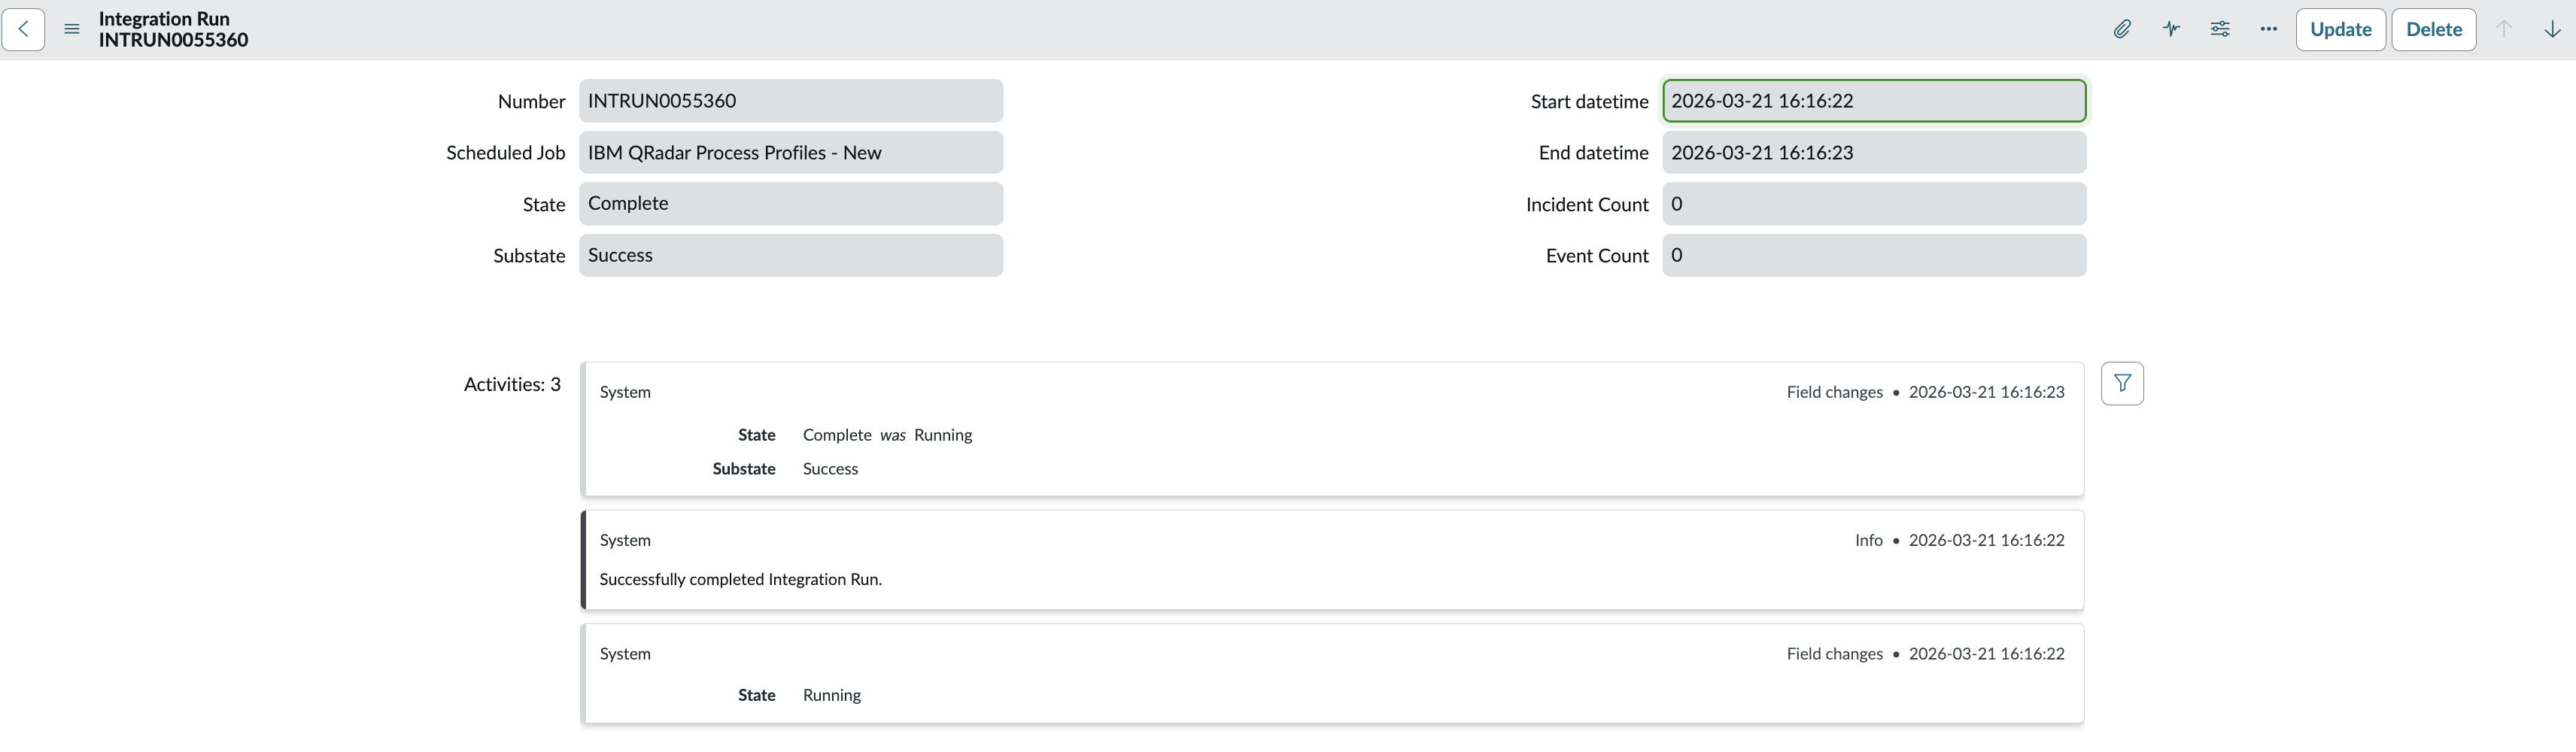Open the paperclip attachments manager
The height and width of the screenshot is (752, 2576).
(2121, 29)
